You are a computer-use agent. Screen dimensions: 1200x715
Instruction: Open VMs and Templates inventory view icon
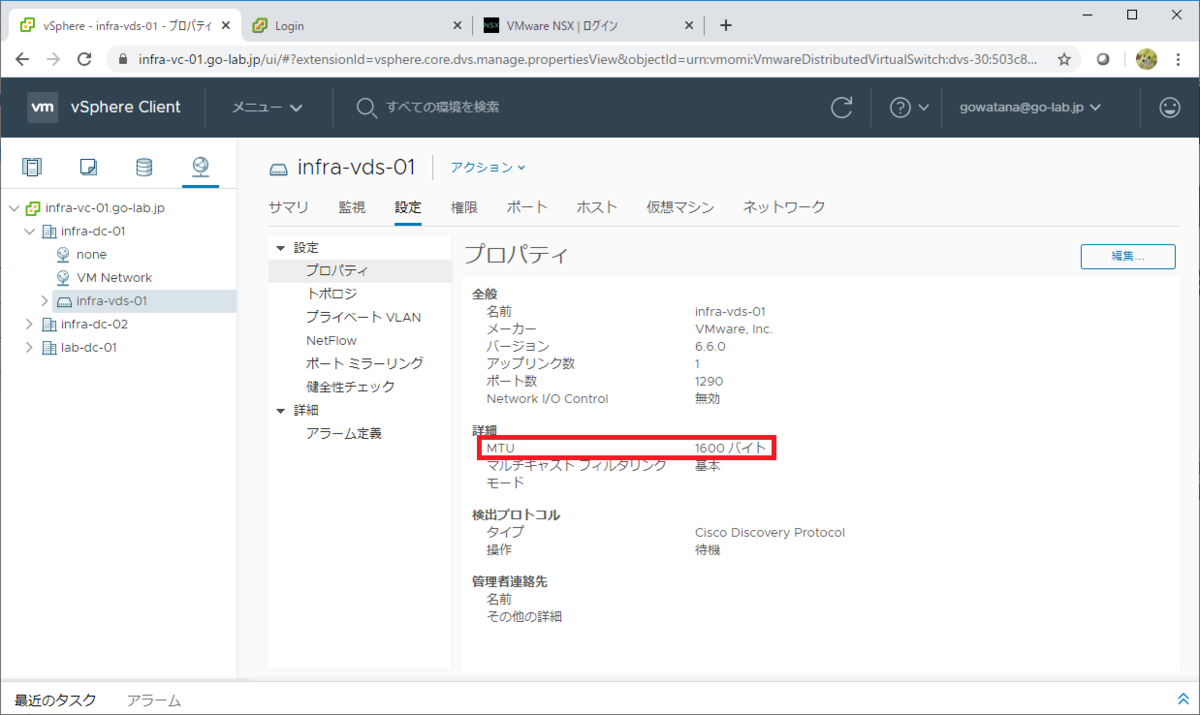(x=88, y=167)
